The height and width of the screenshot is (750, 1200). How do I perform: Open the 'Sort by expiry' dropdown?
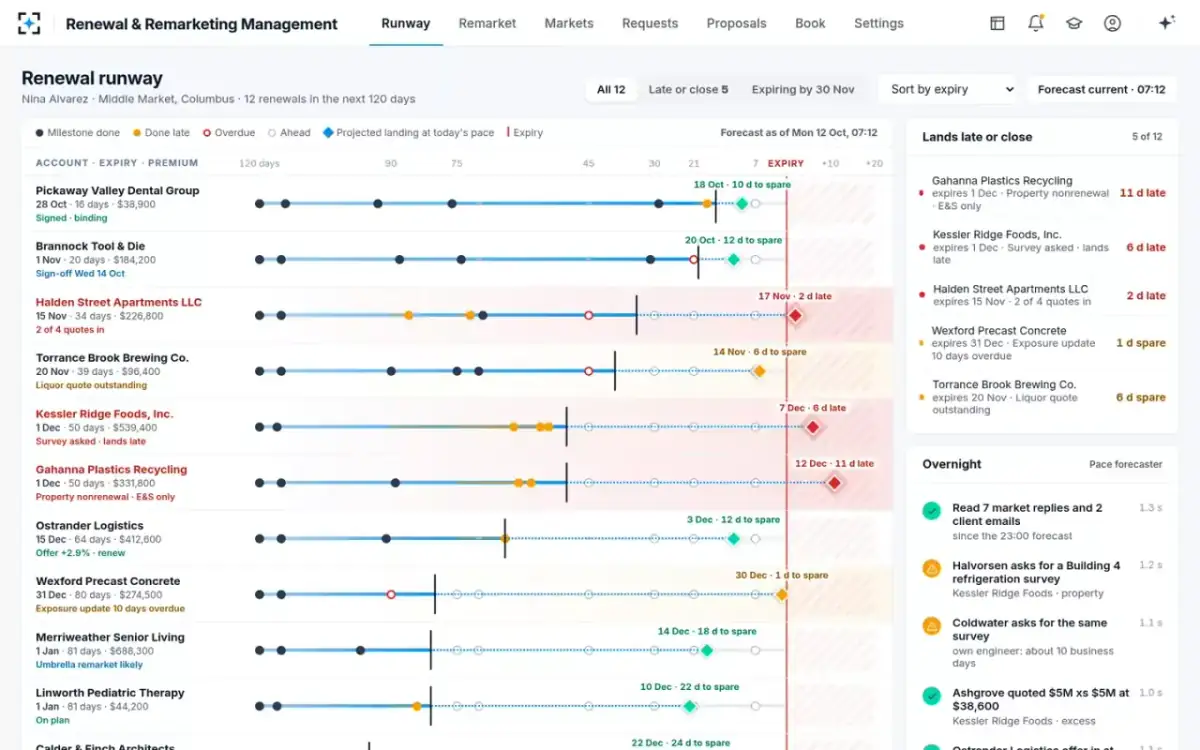click(x=947, y=89)
